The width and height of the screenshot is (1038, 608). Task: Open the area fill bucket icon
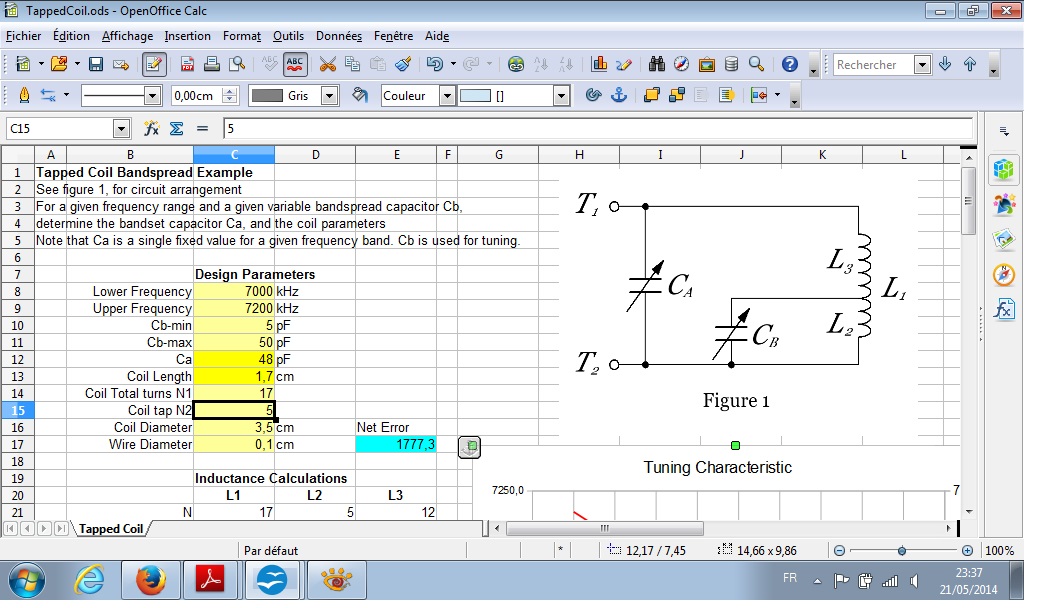[x=359, y=95]
